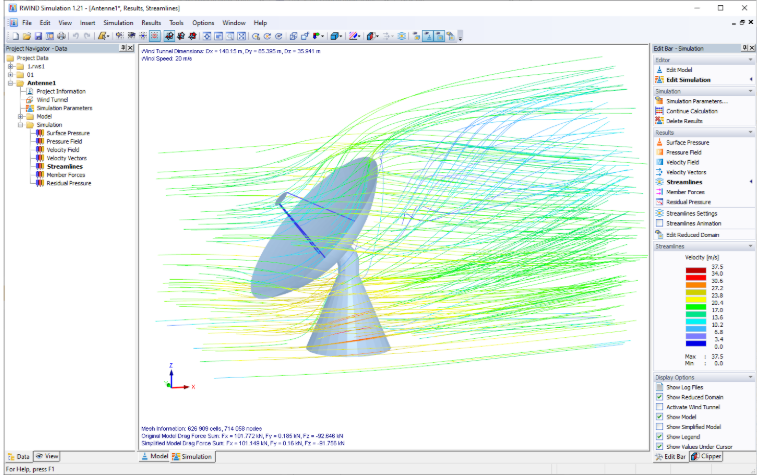Collapse the Simulation section in Edit Bar
The height and width of the screenshot is (475, 760).
click(751, 91)
